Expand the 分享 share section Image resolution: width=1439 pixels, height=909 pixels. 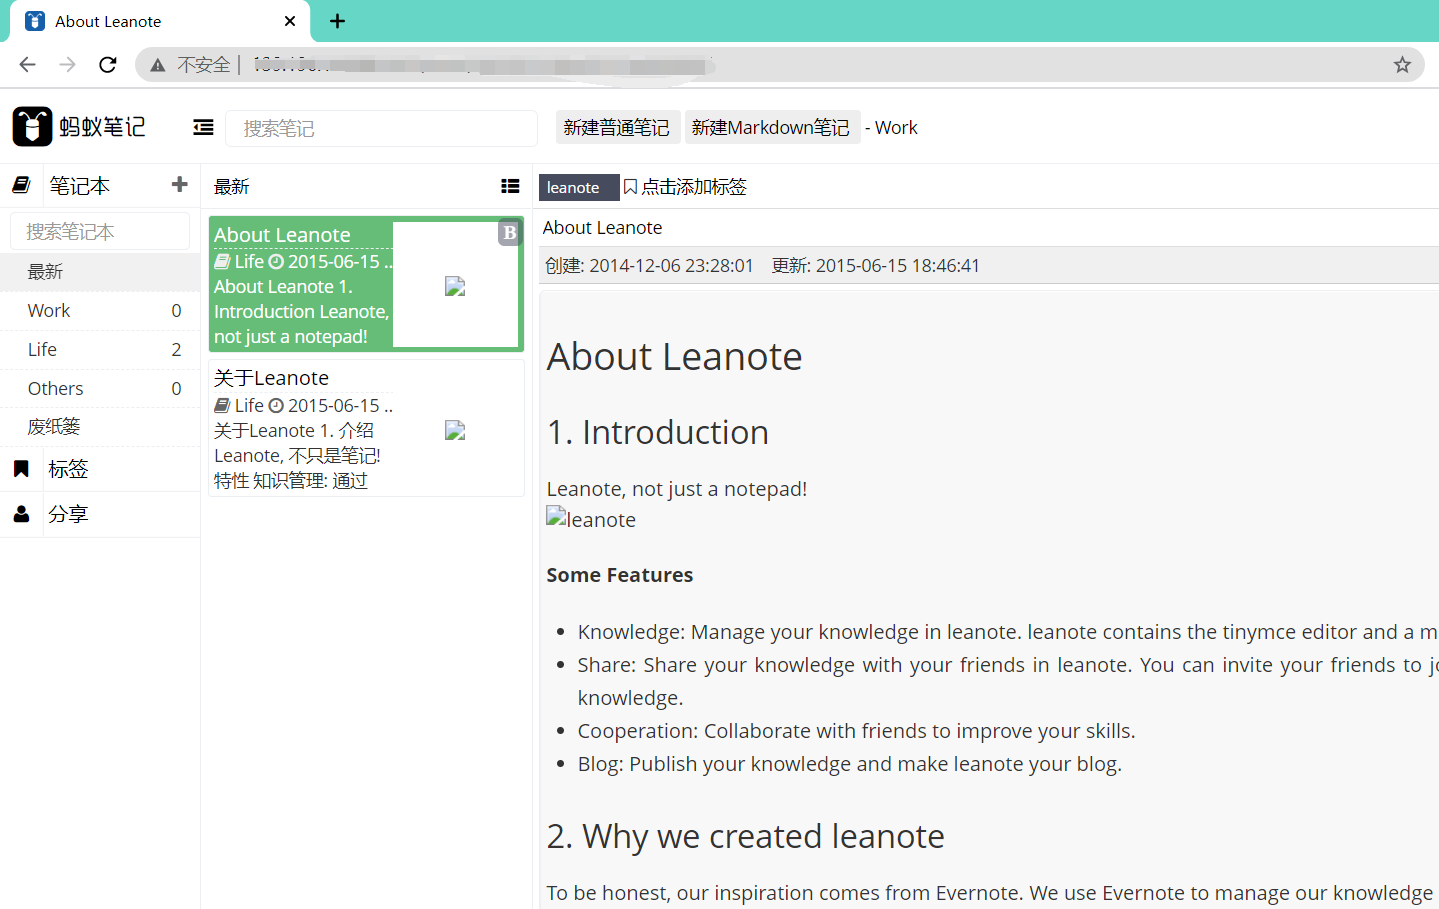point(68,514)
